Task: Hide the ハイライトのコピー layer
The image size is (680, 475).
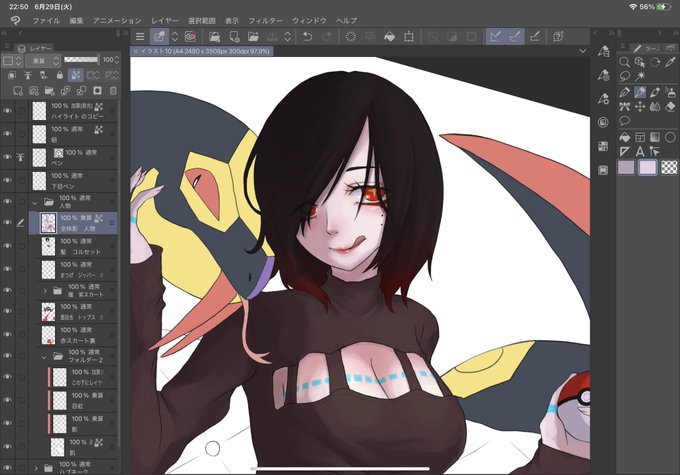Action: tap(7, 111)
